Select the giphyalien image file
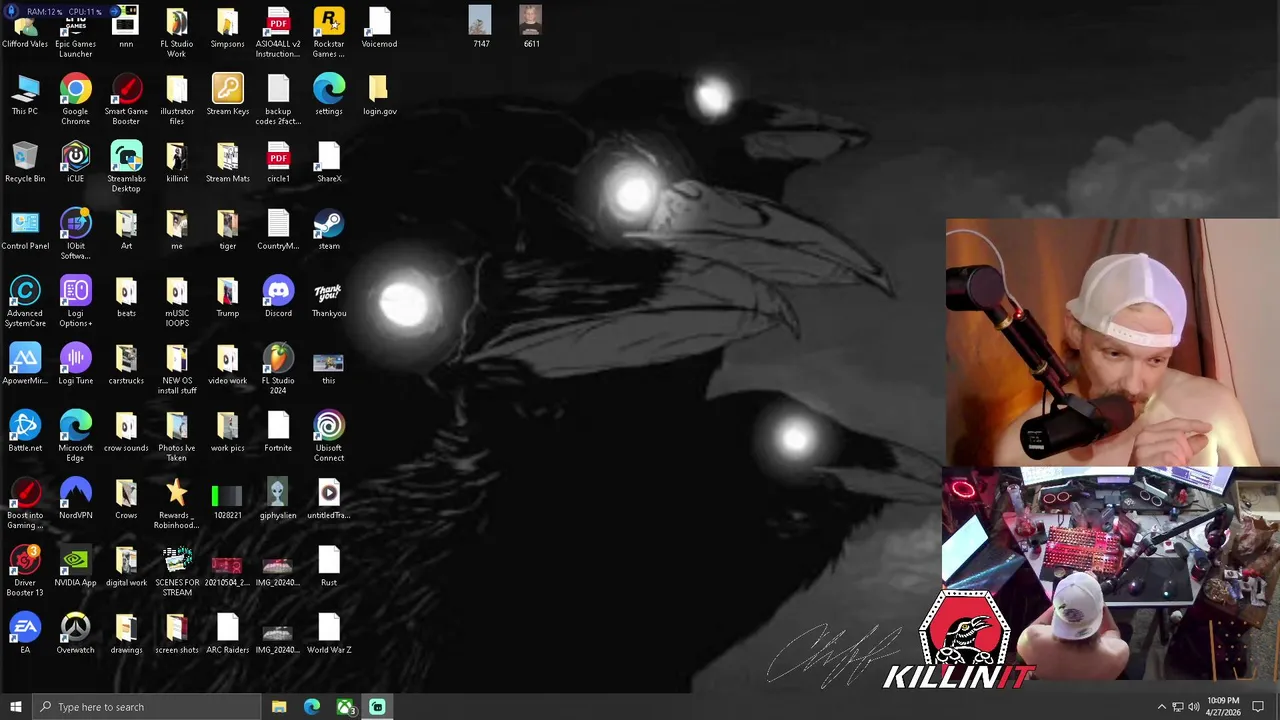Screen dimensions: 1280x720 click(278, 498)
